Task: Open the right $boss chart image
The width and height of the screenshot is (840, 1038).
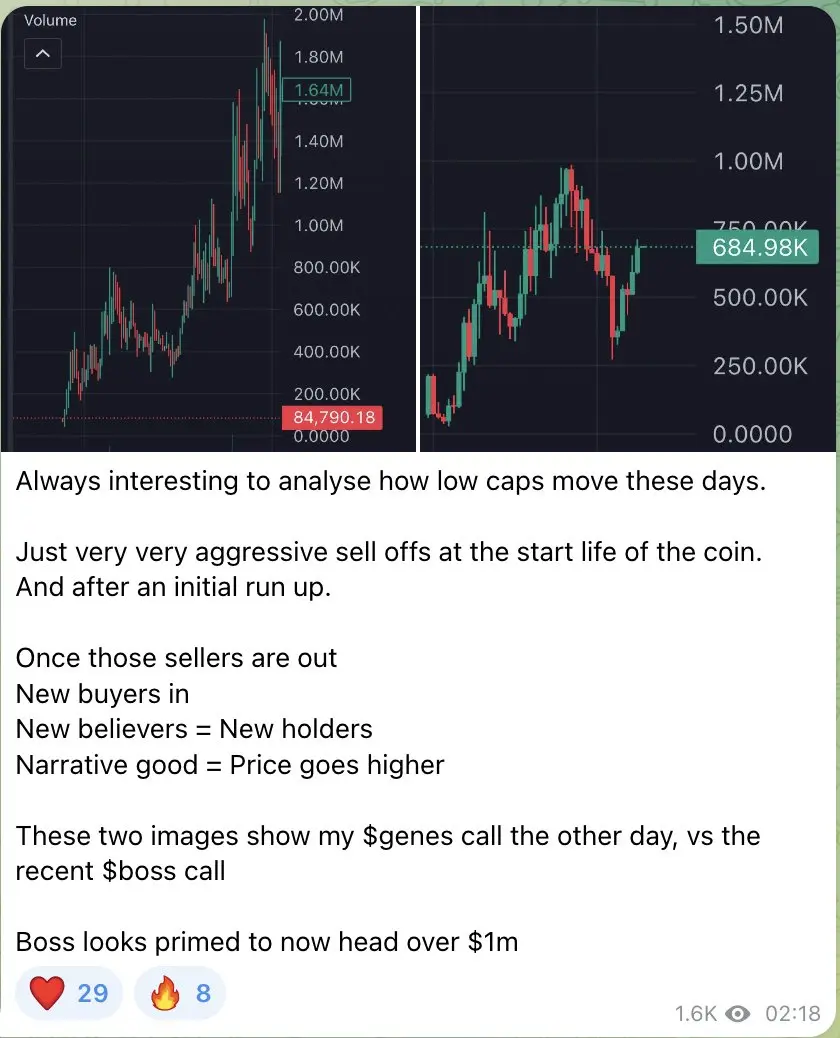Action: 628,228
